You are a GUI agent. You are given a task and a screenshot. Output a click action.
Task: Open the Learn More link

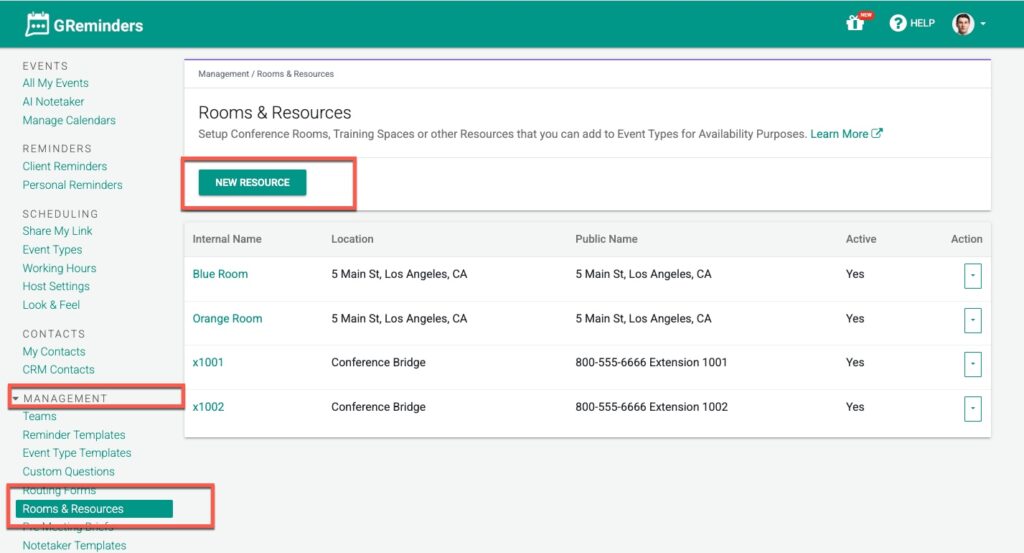pos(839,134)
